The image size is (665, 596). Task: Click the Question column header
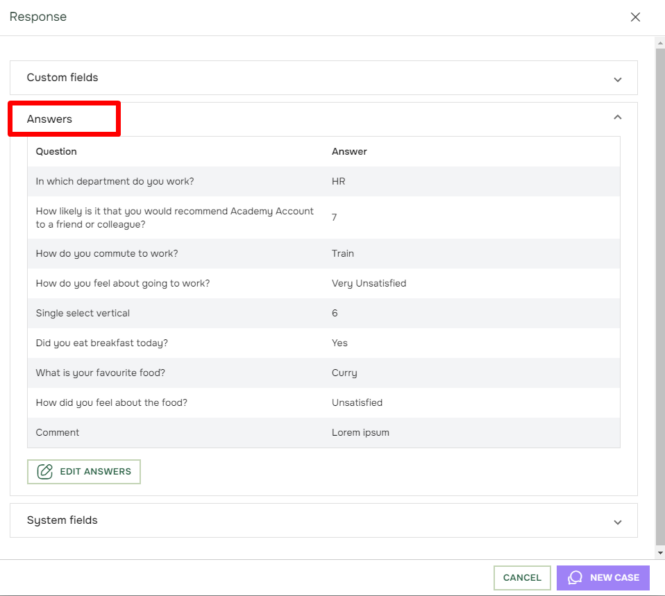click(56, 151)
